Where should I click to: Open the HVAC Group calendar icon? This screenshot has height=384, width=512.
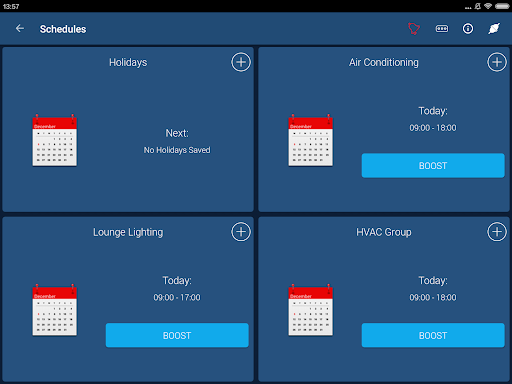pyautogui.click(x=311, y=310)
